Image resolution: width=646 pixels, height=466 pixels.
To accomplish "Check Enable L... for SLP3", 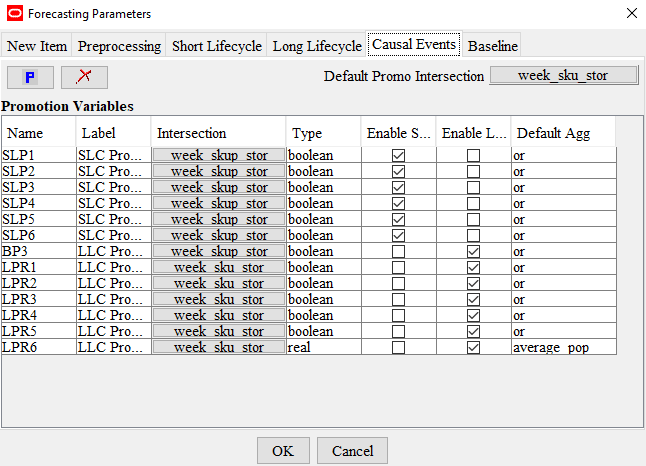I will 473,187.
